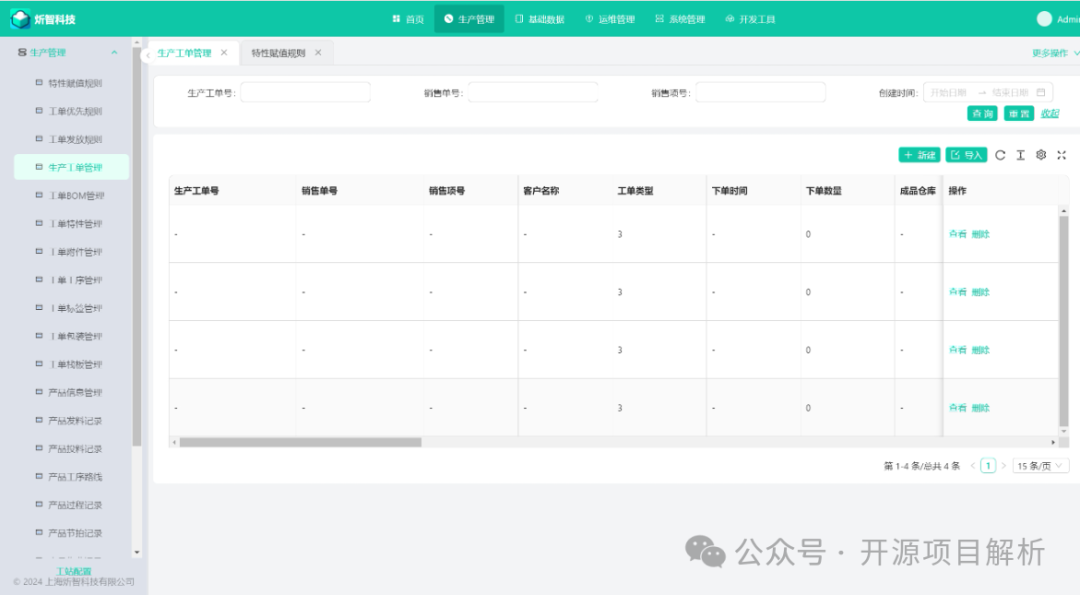Collapse the 生产管理 sidebar group

pos(114,53)
